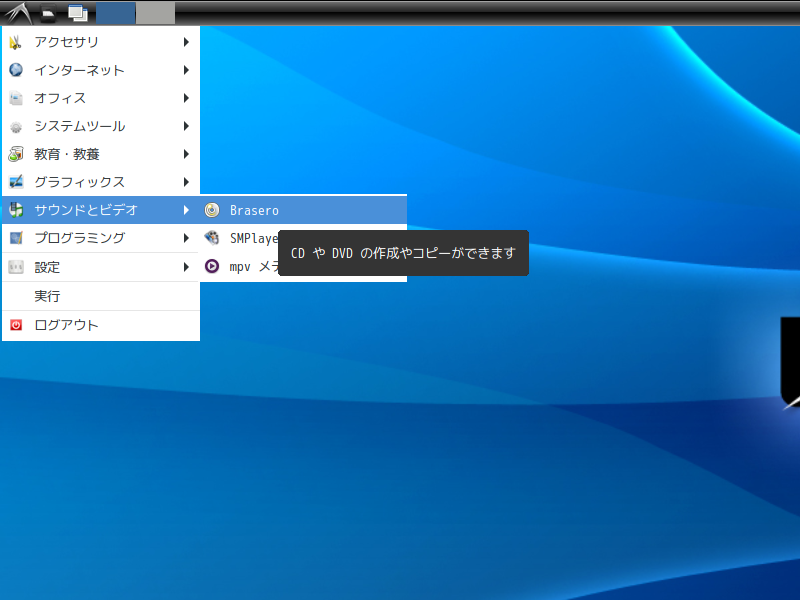The height and width of the screenshot is (600, 800).
Task: Expand the グラフィックス submenu arrow
Action: point(186,182)
